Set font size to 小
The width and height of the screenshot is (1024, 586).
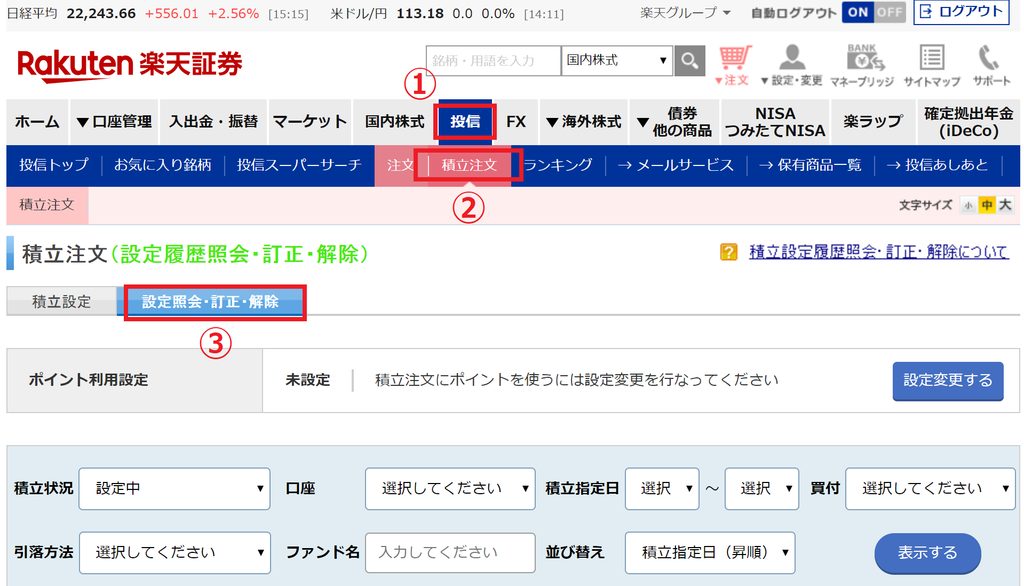coord(968,205)
